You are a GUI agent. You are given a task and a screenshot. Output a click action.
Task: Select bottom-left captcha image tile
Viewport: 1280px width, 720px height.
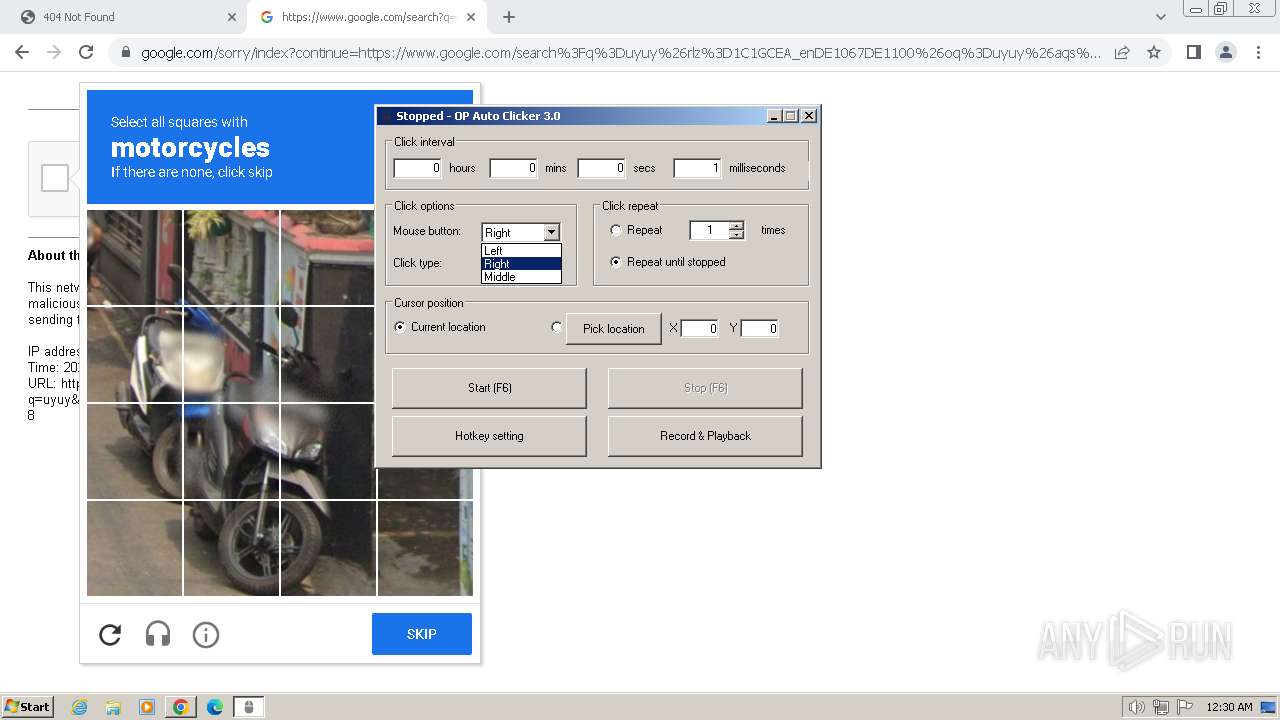coord(135,548)
